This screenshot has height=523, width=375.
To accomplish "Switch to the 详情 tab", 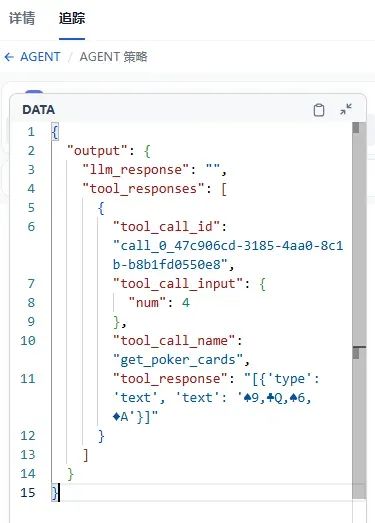I will point(22,18).
